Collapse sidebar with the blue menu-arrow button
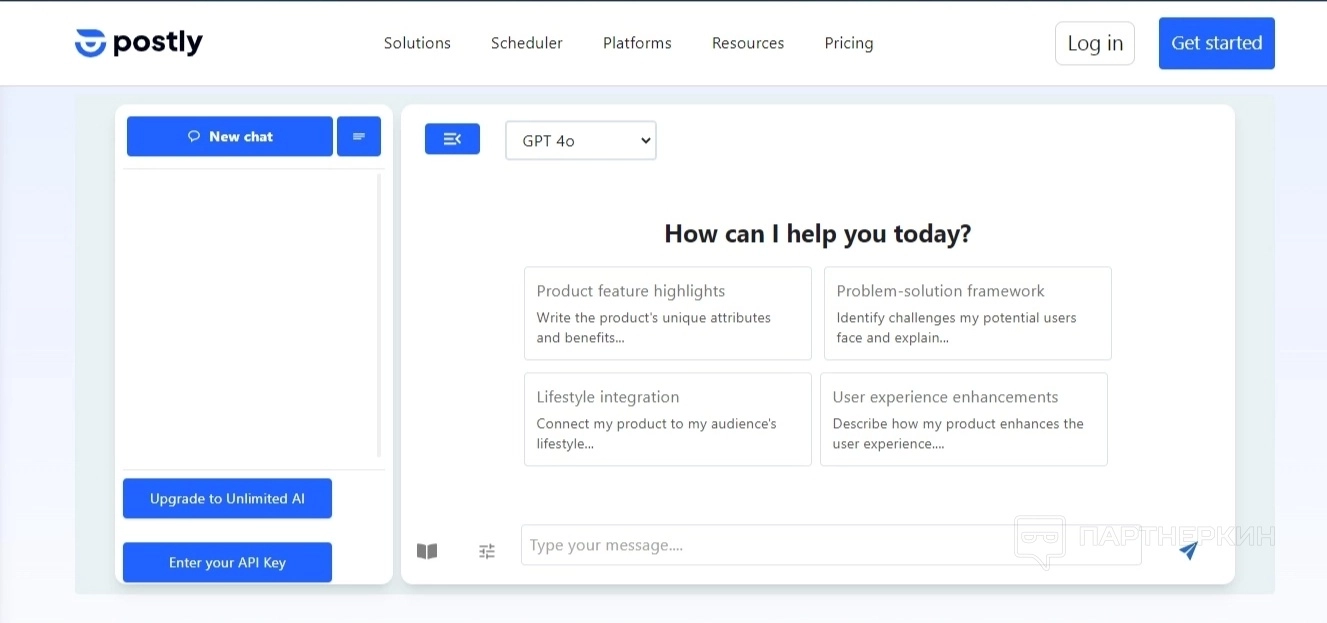 coord(452,139)
